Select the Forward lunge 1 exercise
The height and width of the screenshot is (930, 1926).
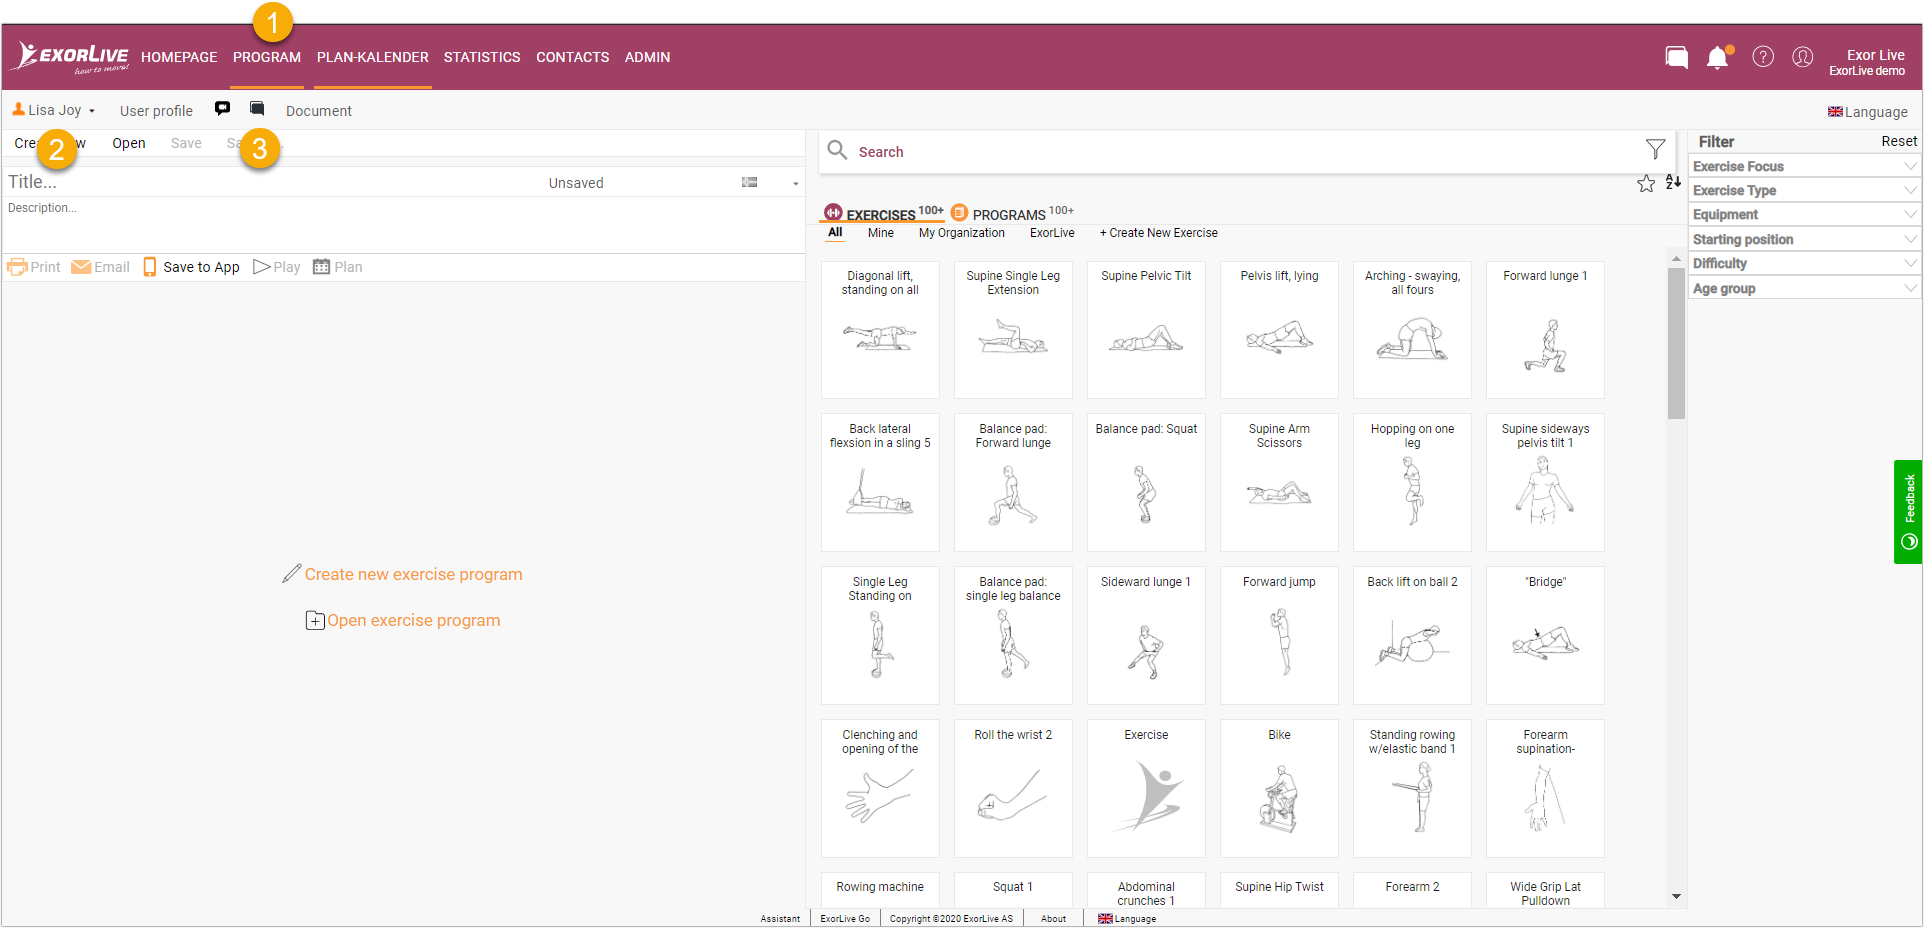tap(1545, 330)
